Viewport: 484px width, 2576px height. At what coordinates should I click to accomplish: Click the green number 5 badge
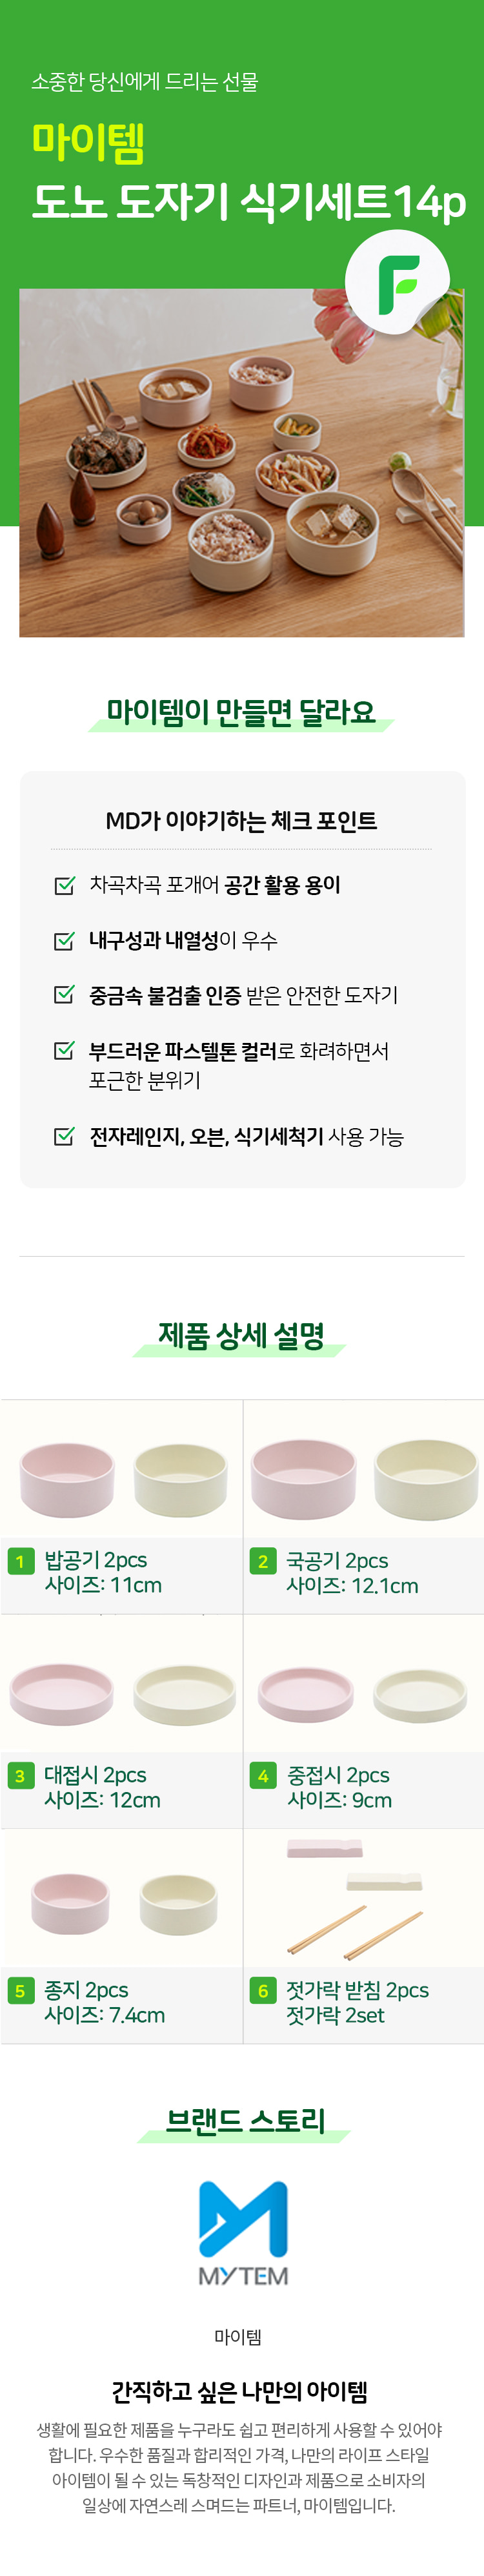pyautogui.click(x=20, y=1990)
